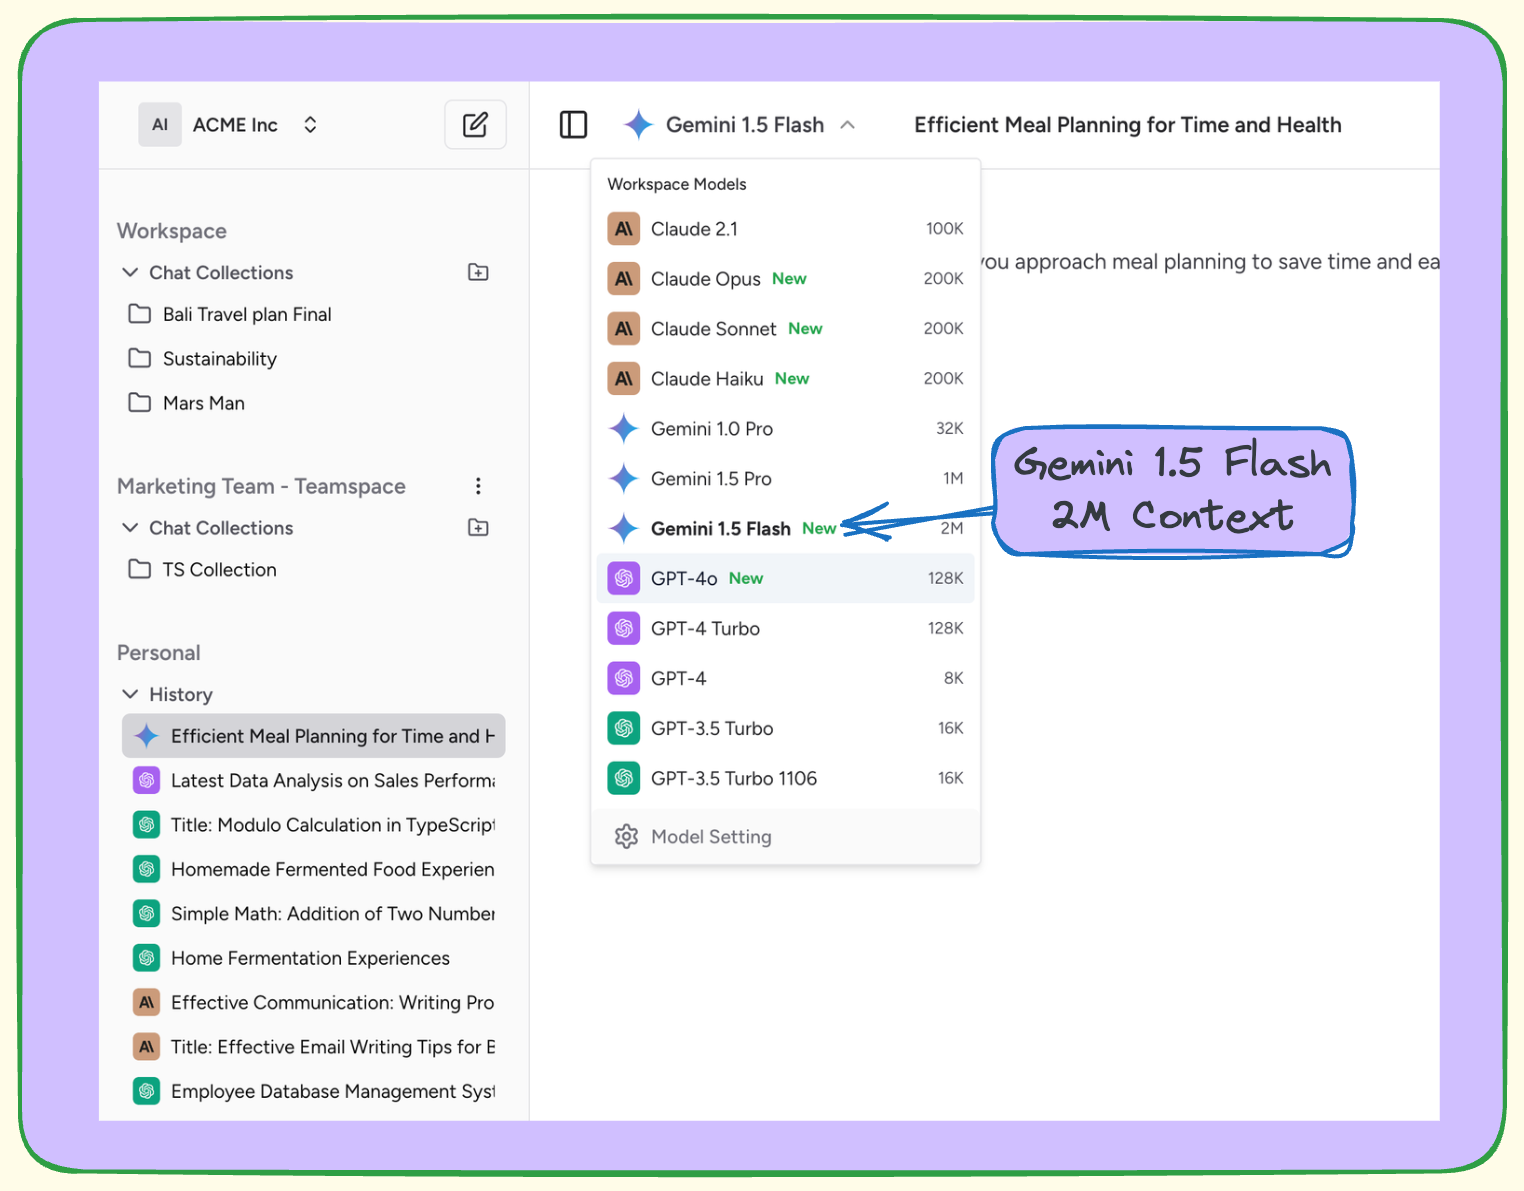The image size is (1524, 1191).
Task: Click icon beside Home Fermentation Experiences chat
Action: pyautogui.click(x=147, y=958)
